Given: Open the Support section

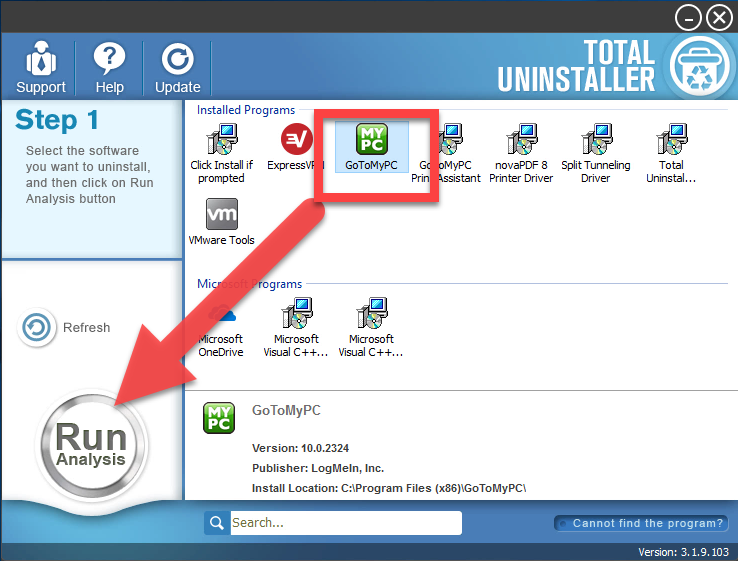Looking at the screenshot, I should pos(41,67).
